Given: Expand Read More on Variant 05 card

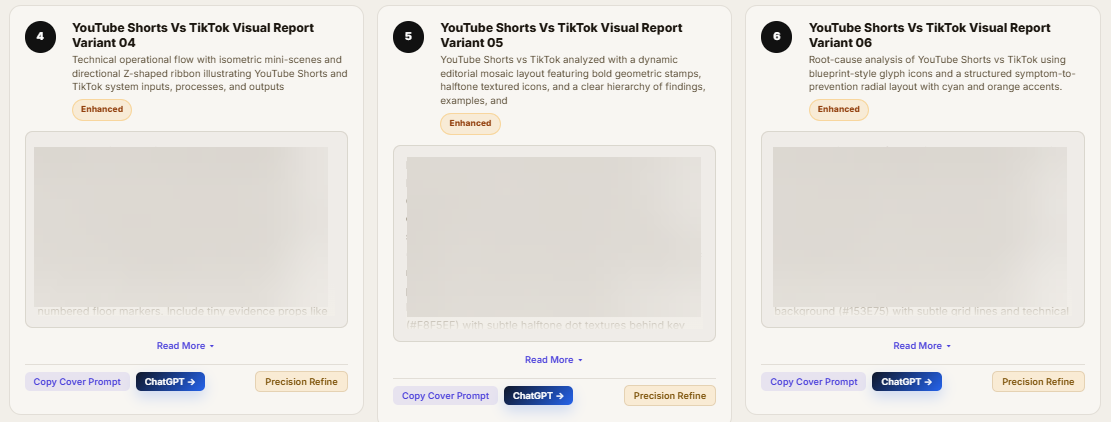Looking at the screenshot, I should 554,360.
